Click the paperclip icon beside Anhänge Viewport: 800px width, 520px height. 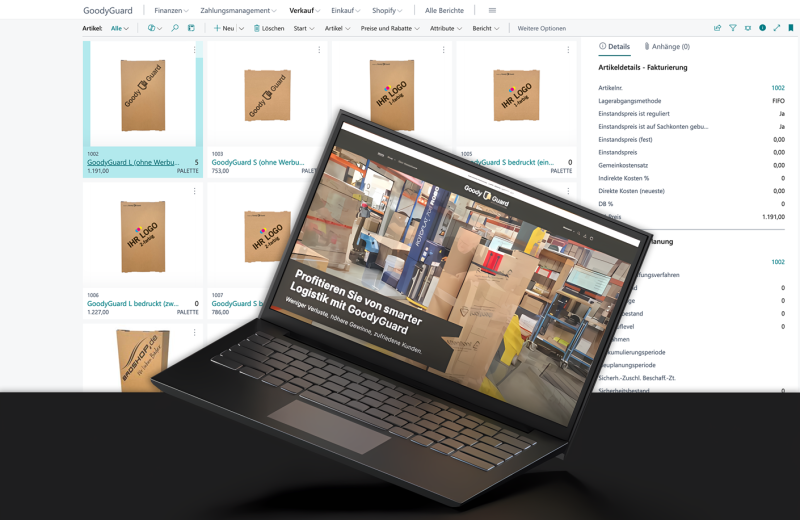[x=646, y=46]
